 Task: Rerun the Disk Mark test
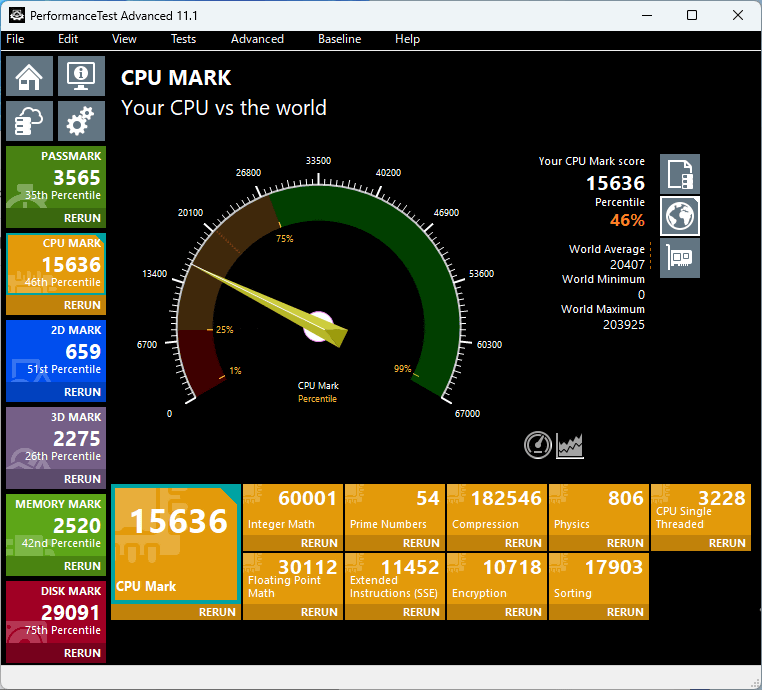[x=82, y=653]
